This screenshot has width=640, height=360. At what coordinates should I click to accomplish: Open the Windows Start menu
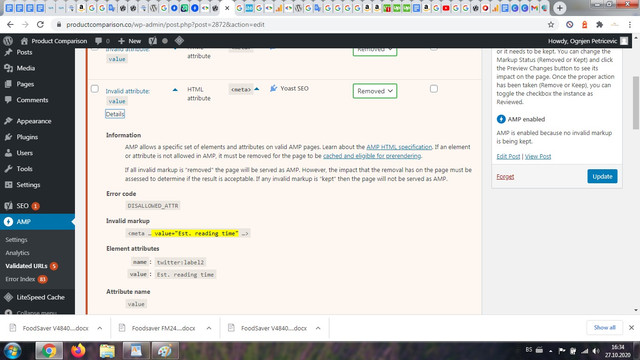click(13, 351)
